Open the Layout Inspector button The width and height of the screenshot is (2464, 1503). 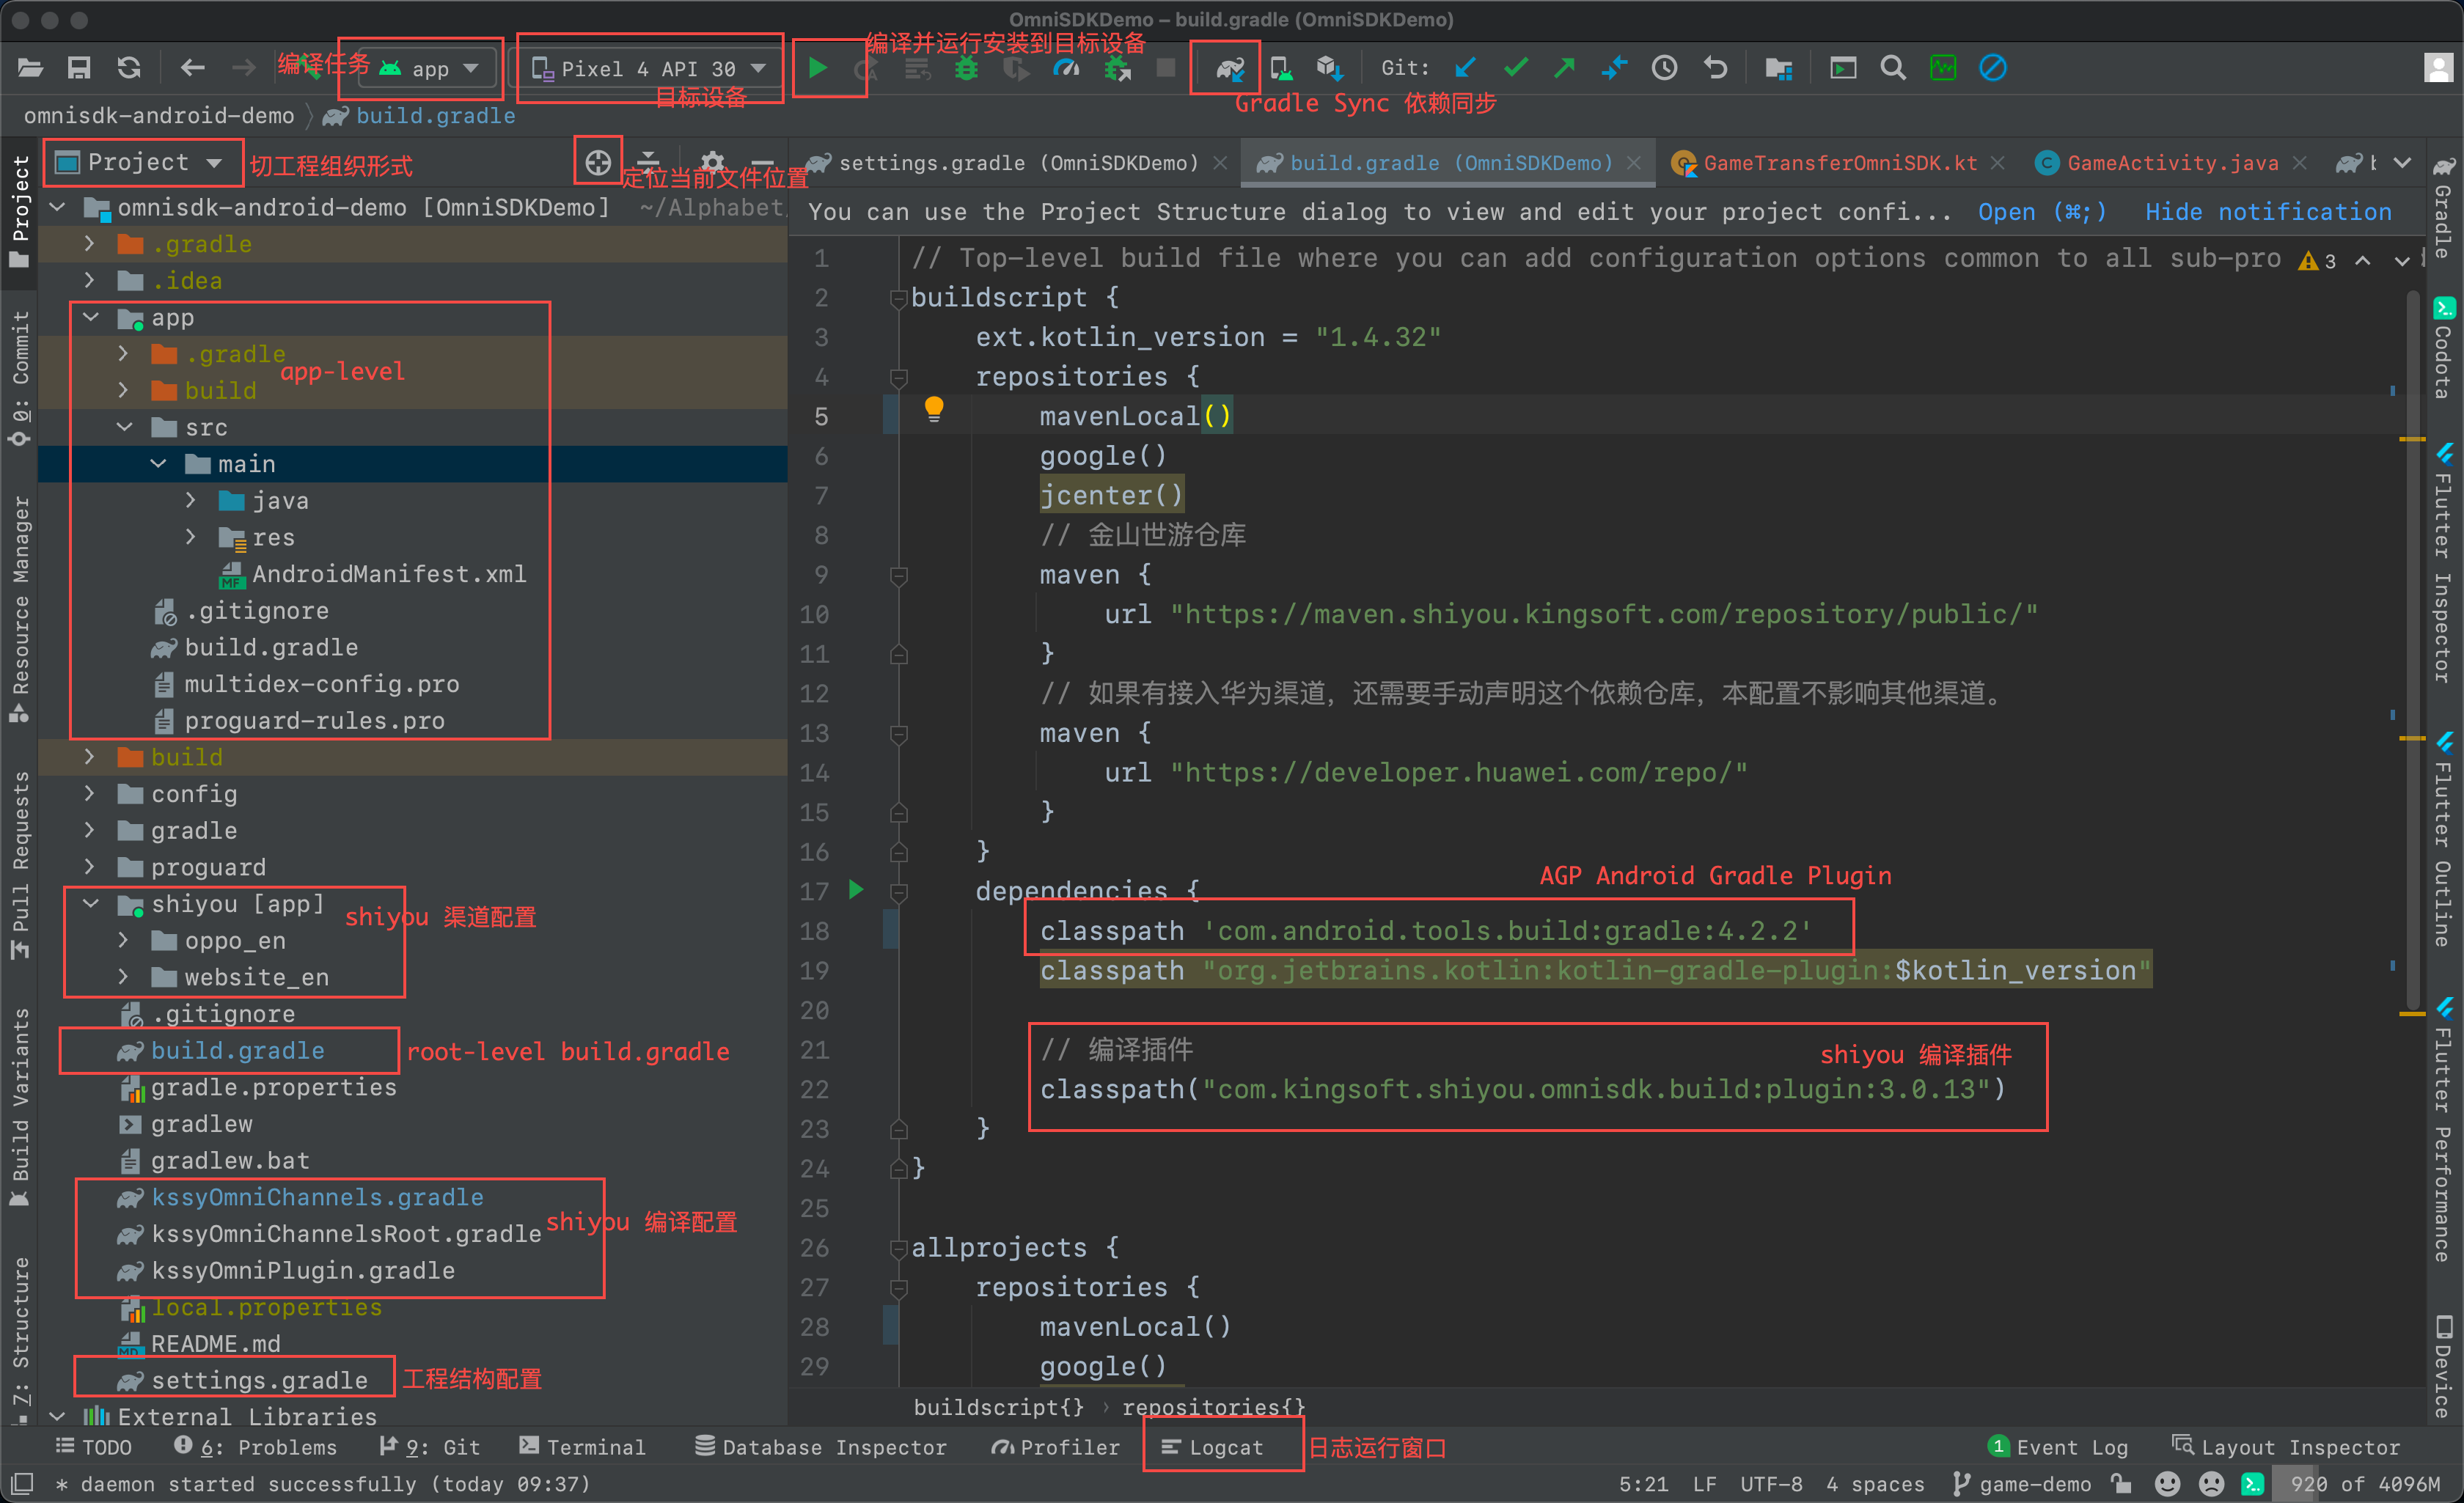point(2286,1446)
